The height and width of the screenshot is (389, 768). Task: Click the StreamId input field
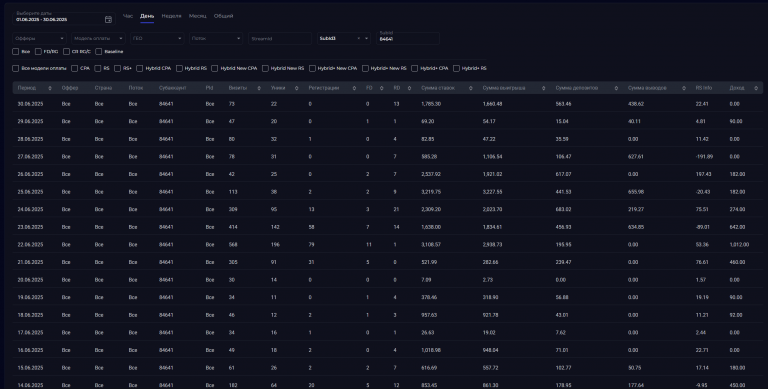[280, 38]
